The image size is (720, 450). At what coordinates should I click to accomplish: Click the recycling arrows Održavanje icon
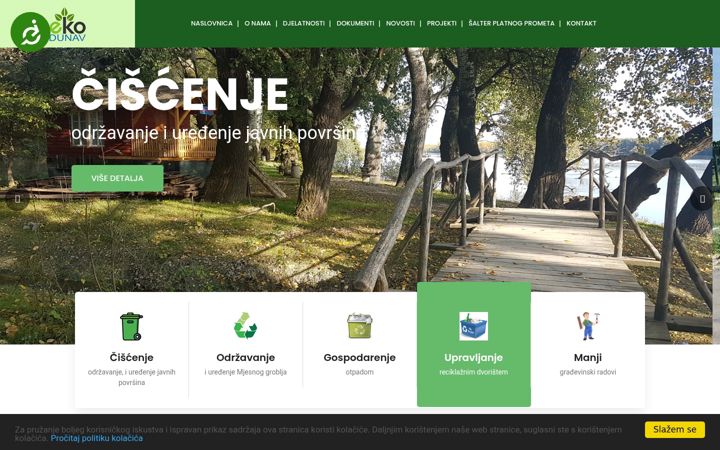(245, 326)
